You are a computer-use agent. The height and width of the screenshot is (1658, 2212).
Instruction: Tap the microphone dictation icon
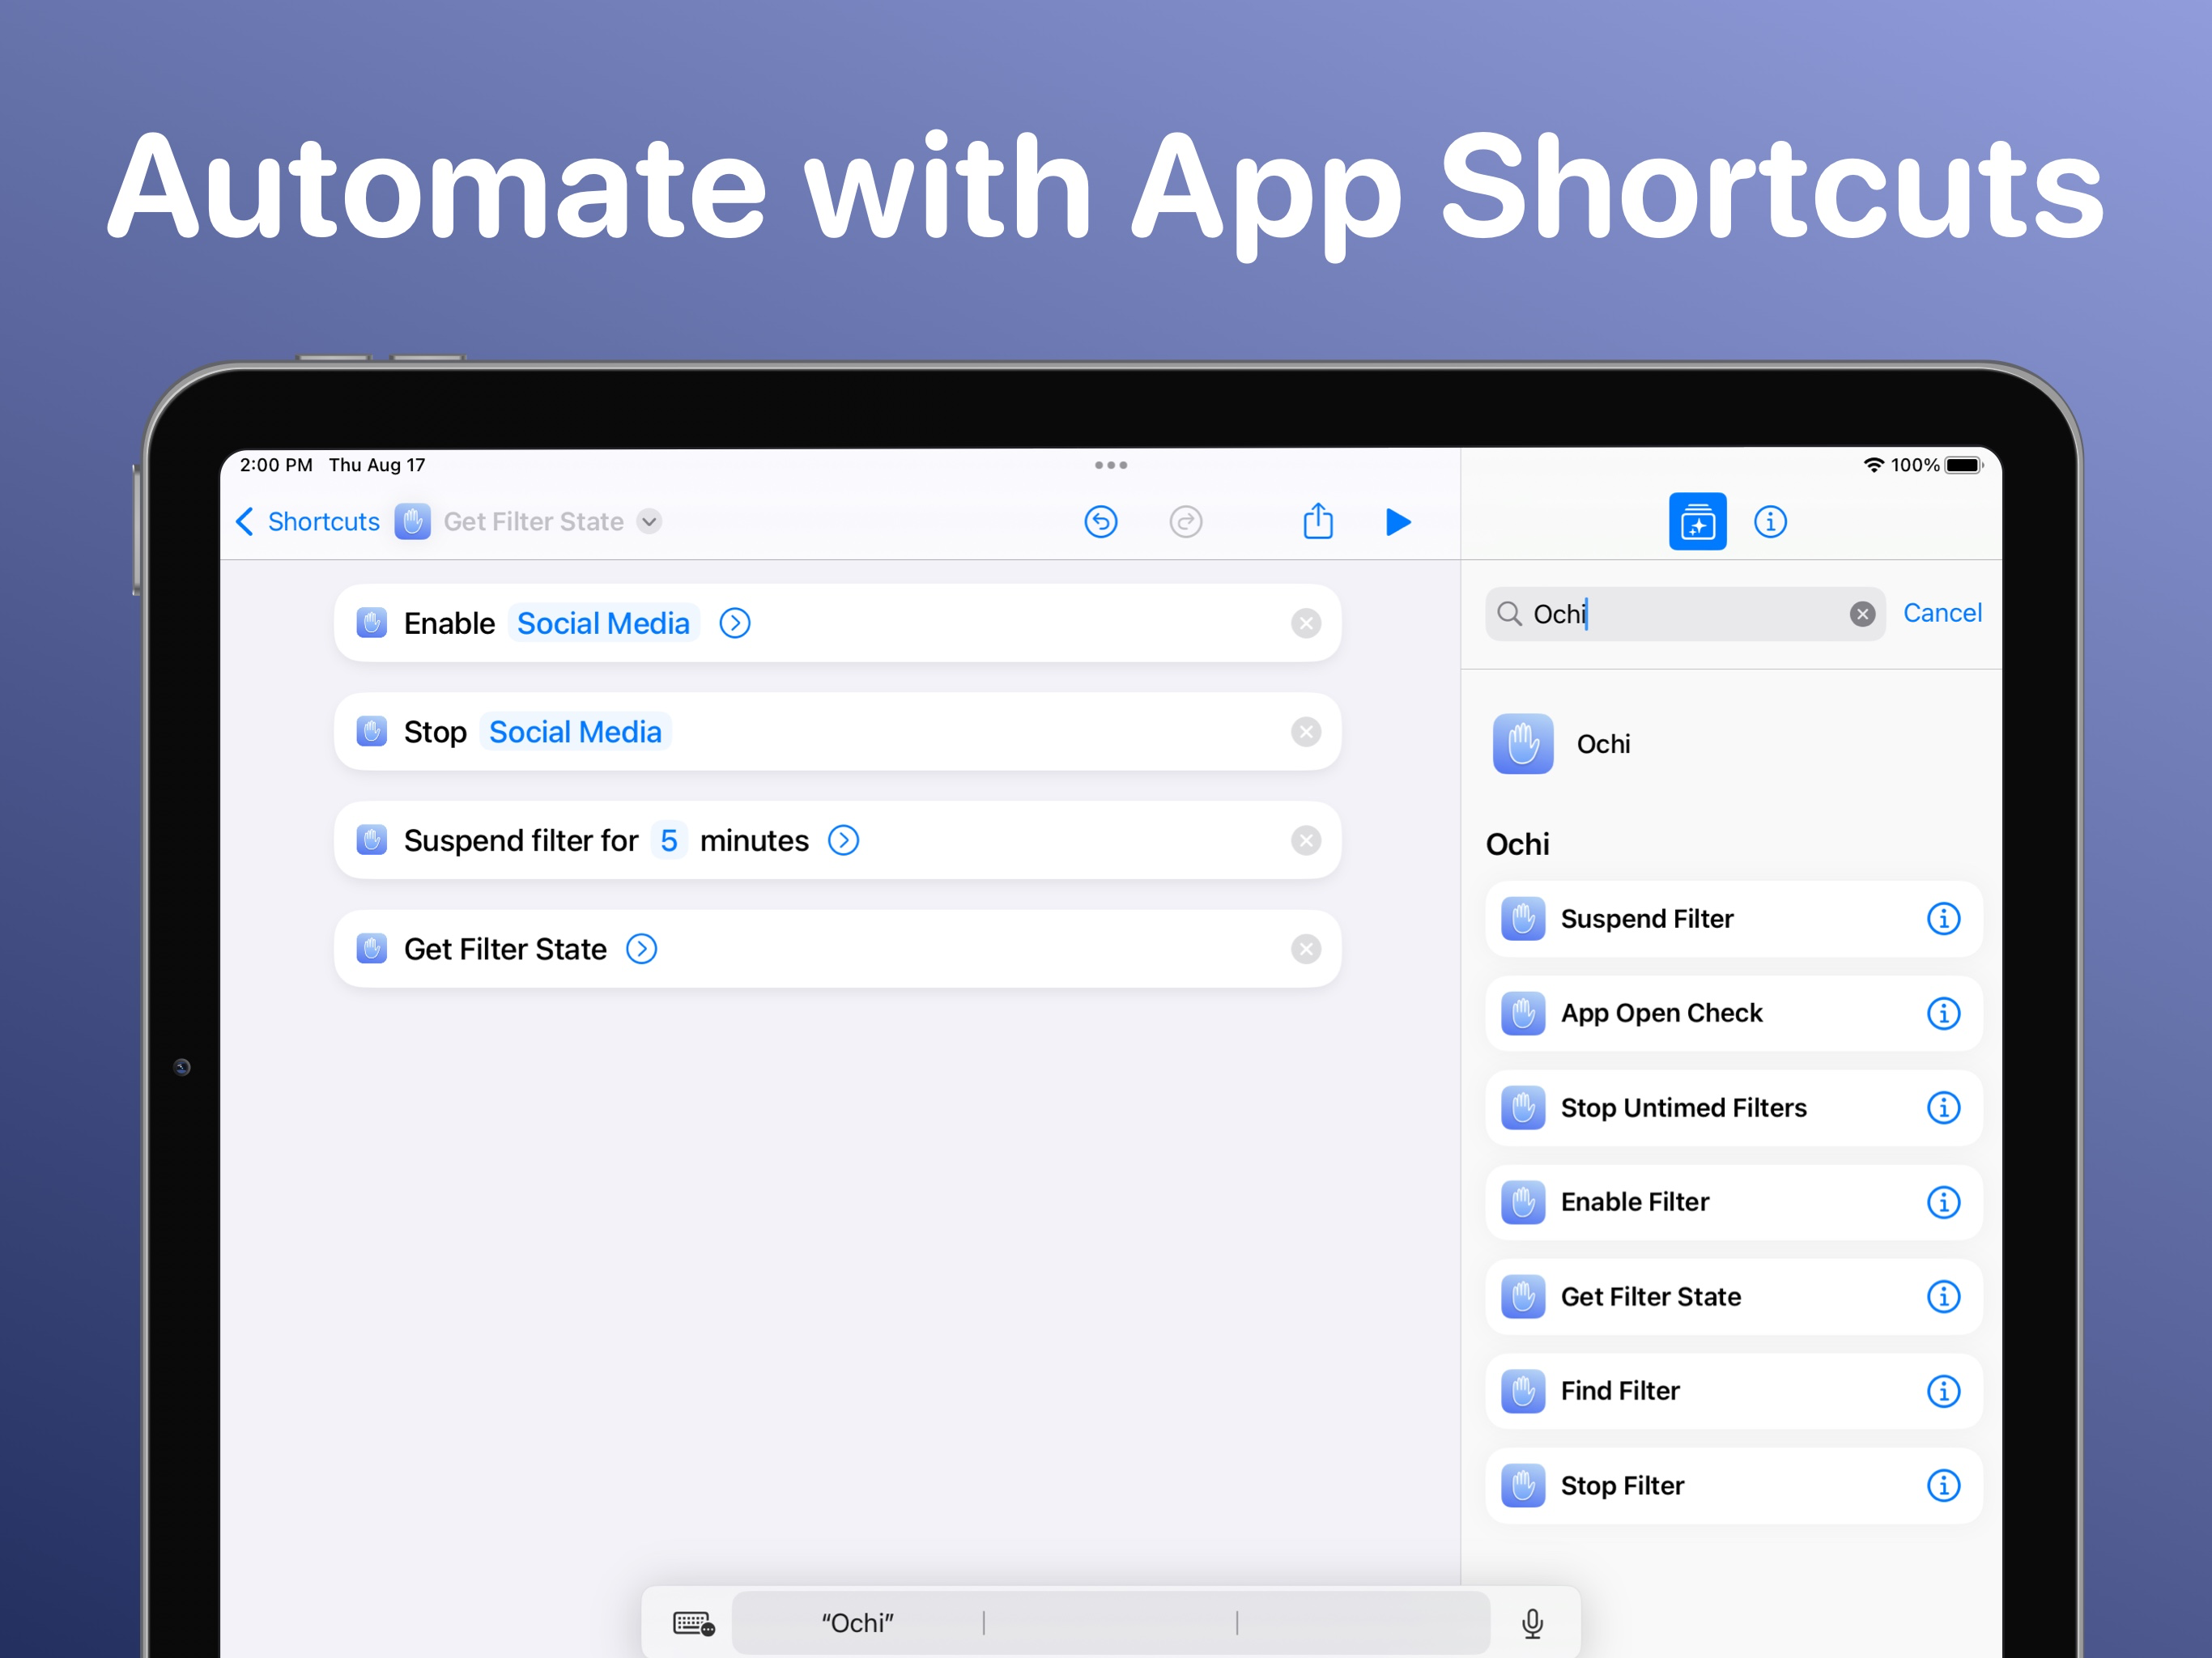pos(1531,1623)
